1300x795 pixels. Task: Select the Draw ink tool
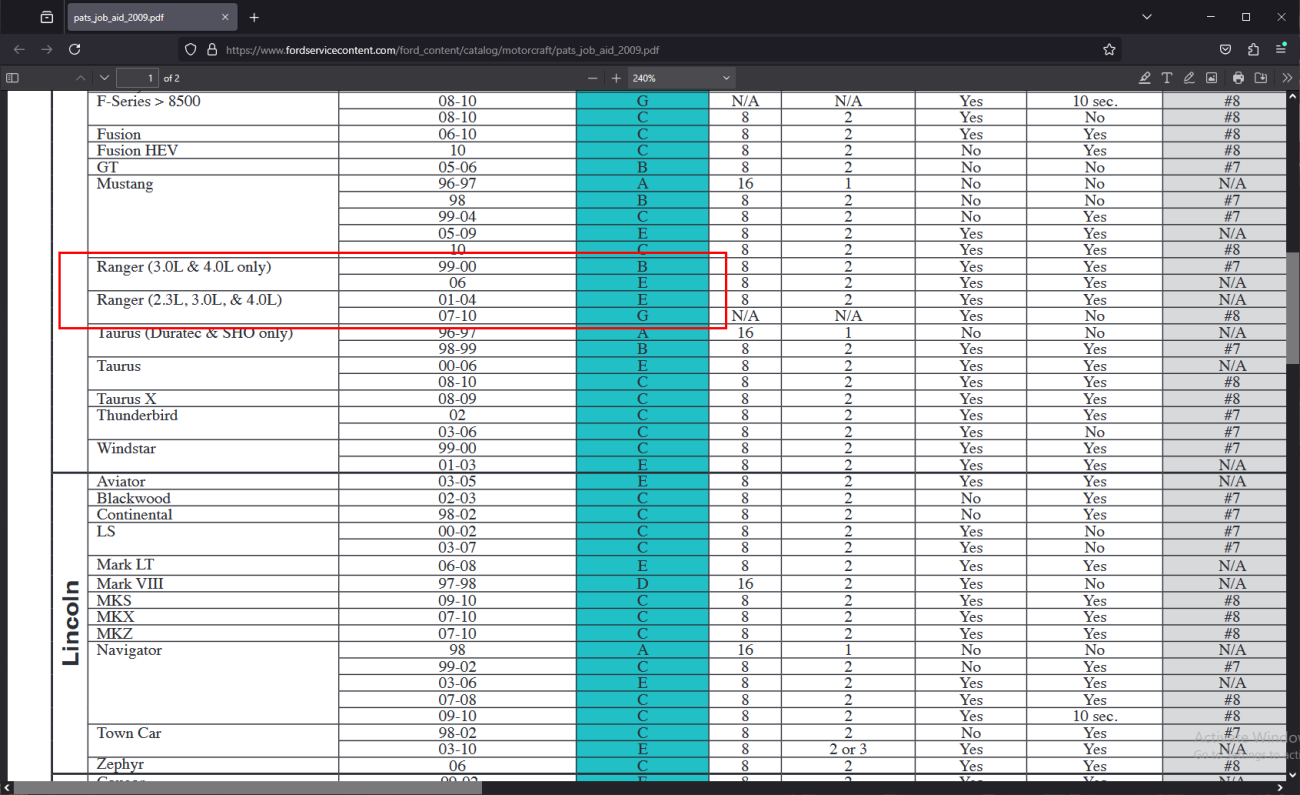click(1189, 78)
